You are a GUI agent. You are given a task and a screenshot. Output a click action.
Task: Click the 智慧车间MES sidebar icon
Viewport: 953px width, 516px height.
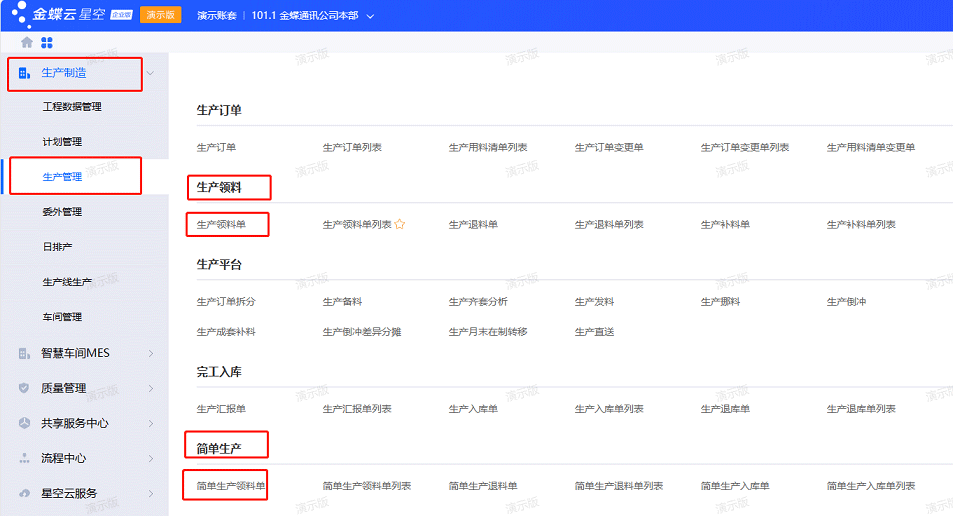coord(25,353)
